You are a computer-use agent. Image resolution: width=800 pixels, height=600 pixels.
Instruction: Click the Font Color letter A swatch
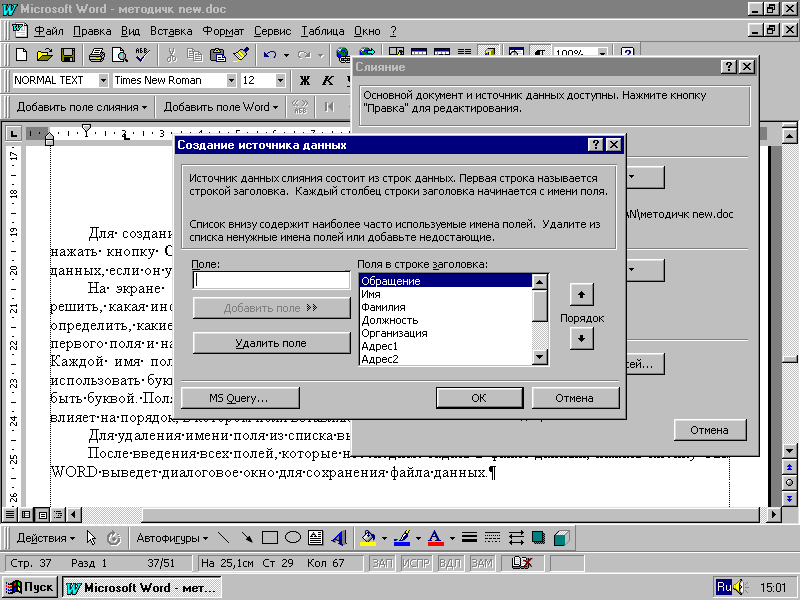[435, 538]
